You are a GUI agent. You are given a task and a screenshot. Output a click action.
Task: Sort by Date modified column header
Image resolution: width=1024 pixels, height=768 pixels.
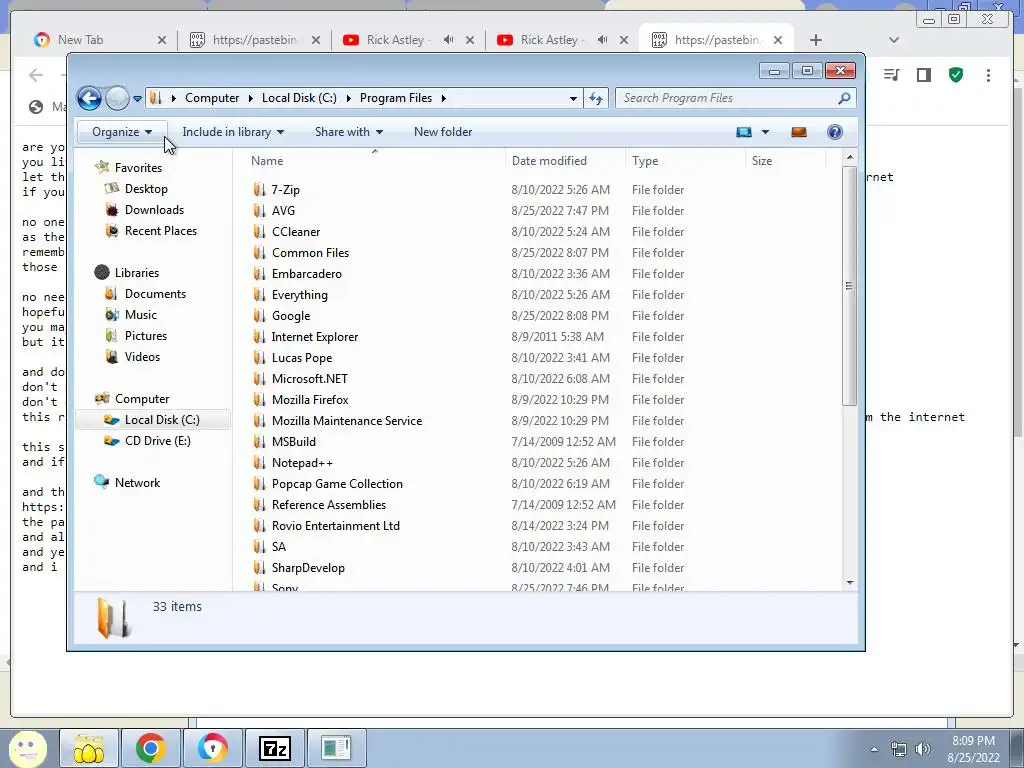coord(565,161)
